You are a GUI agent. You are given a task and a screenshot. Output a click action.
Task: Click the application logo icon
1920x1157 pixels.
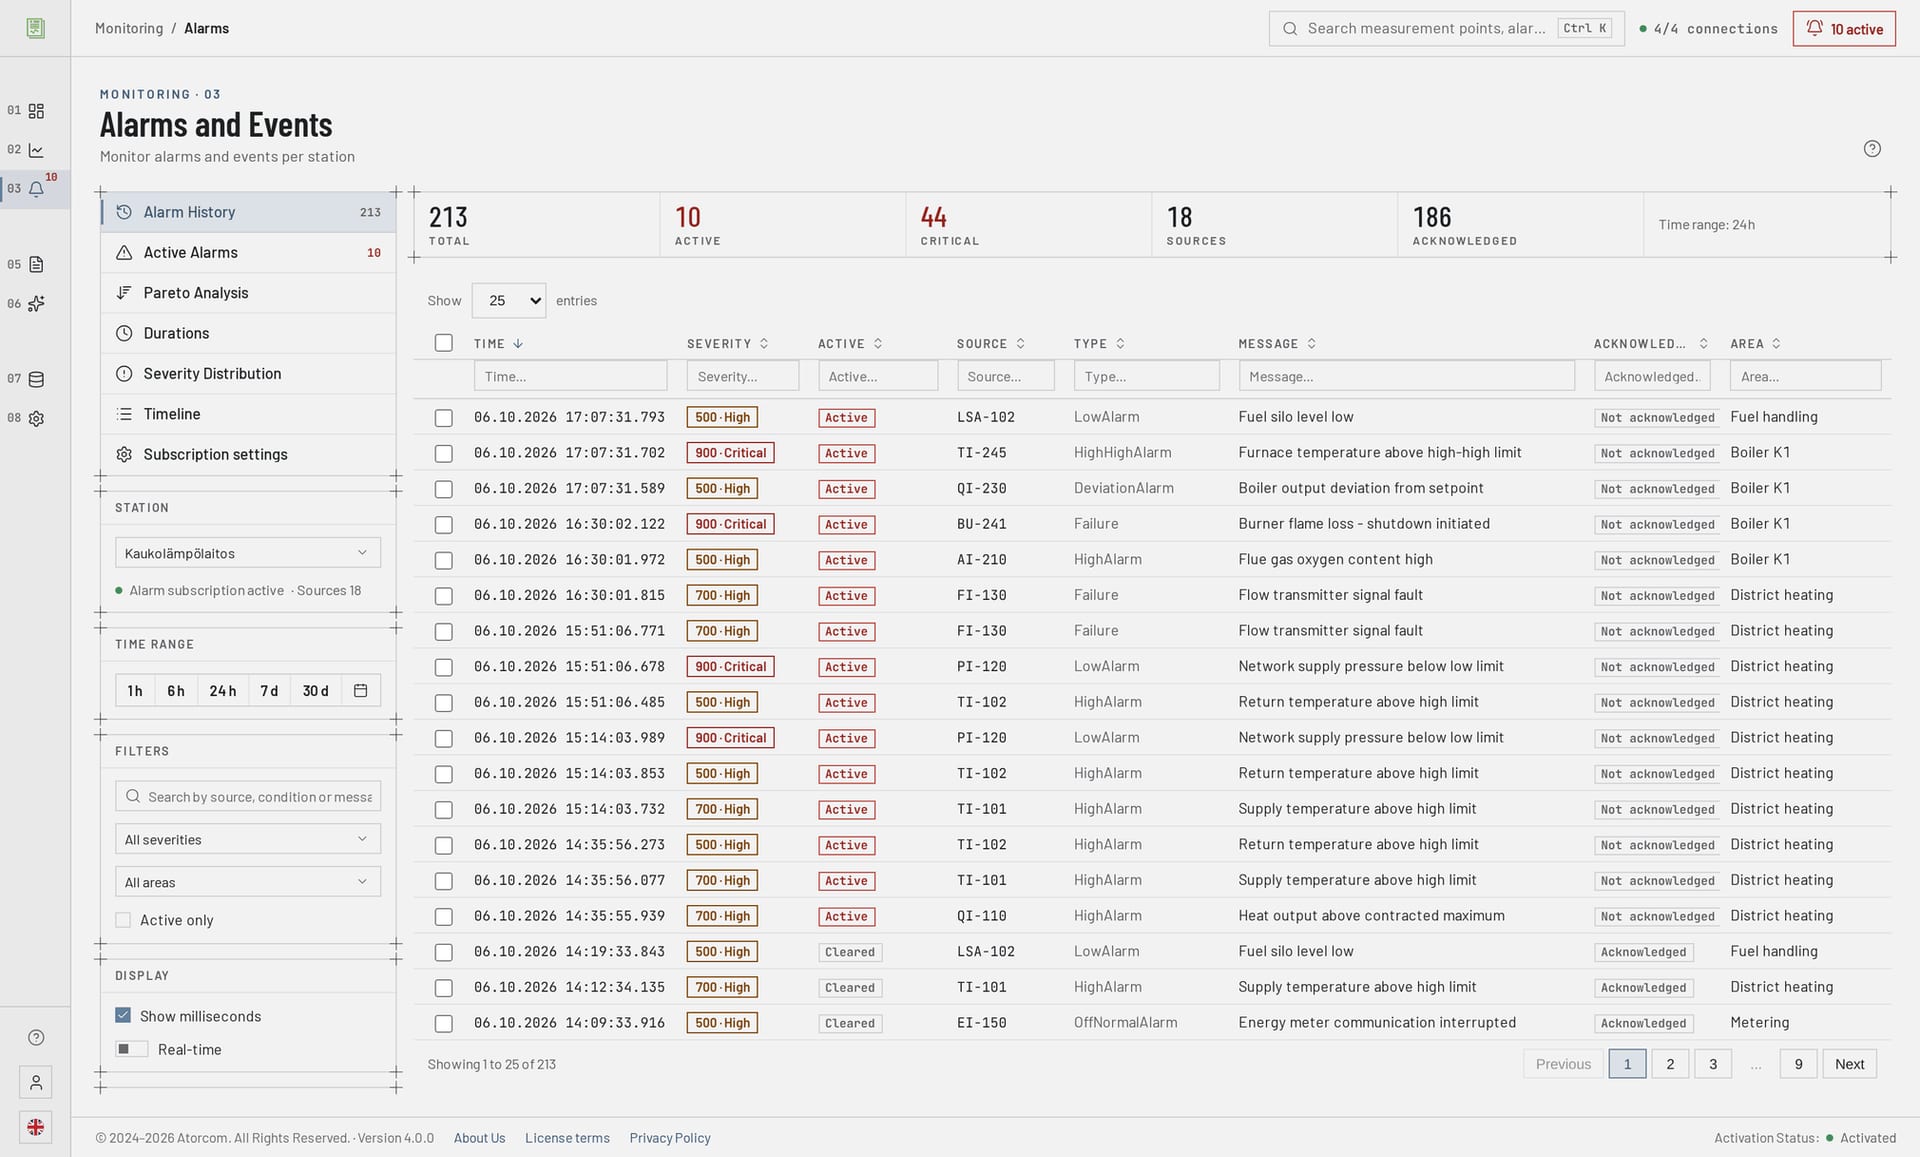pyautogui.click(x=36, y=28)
